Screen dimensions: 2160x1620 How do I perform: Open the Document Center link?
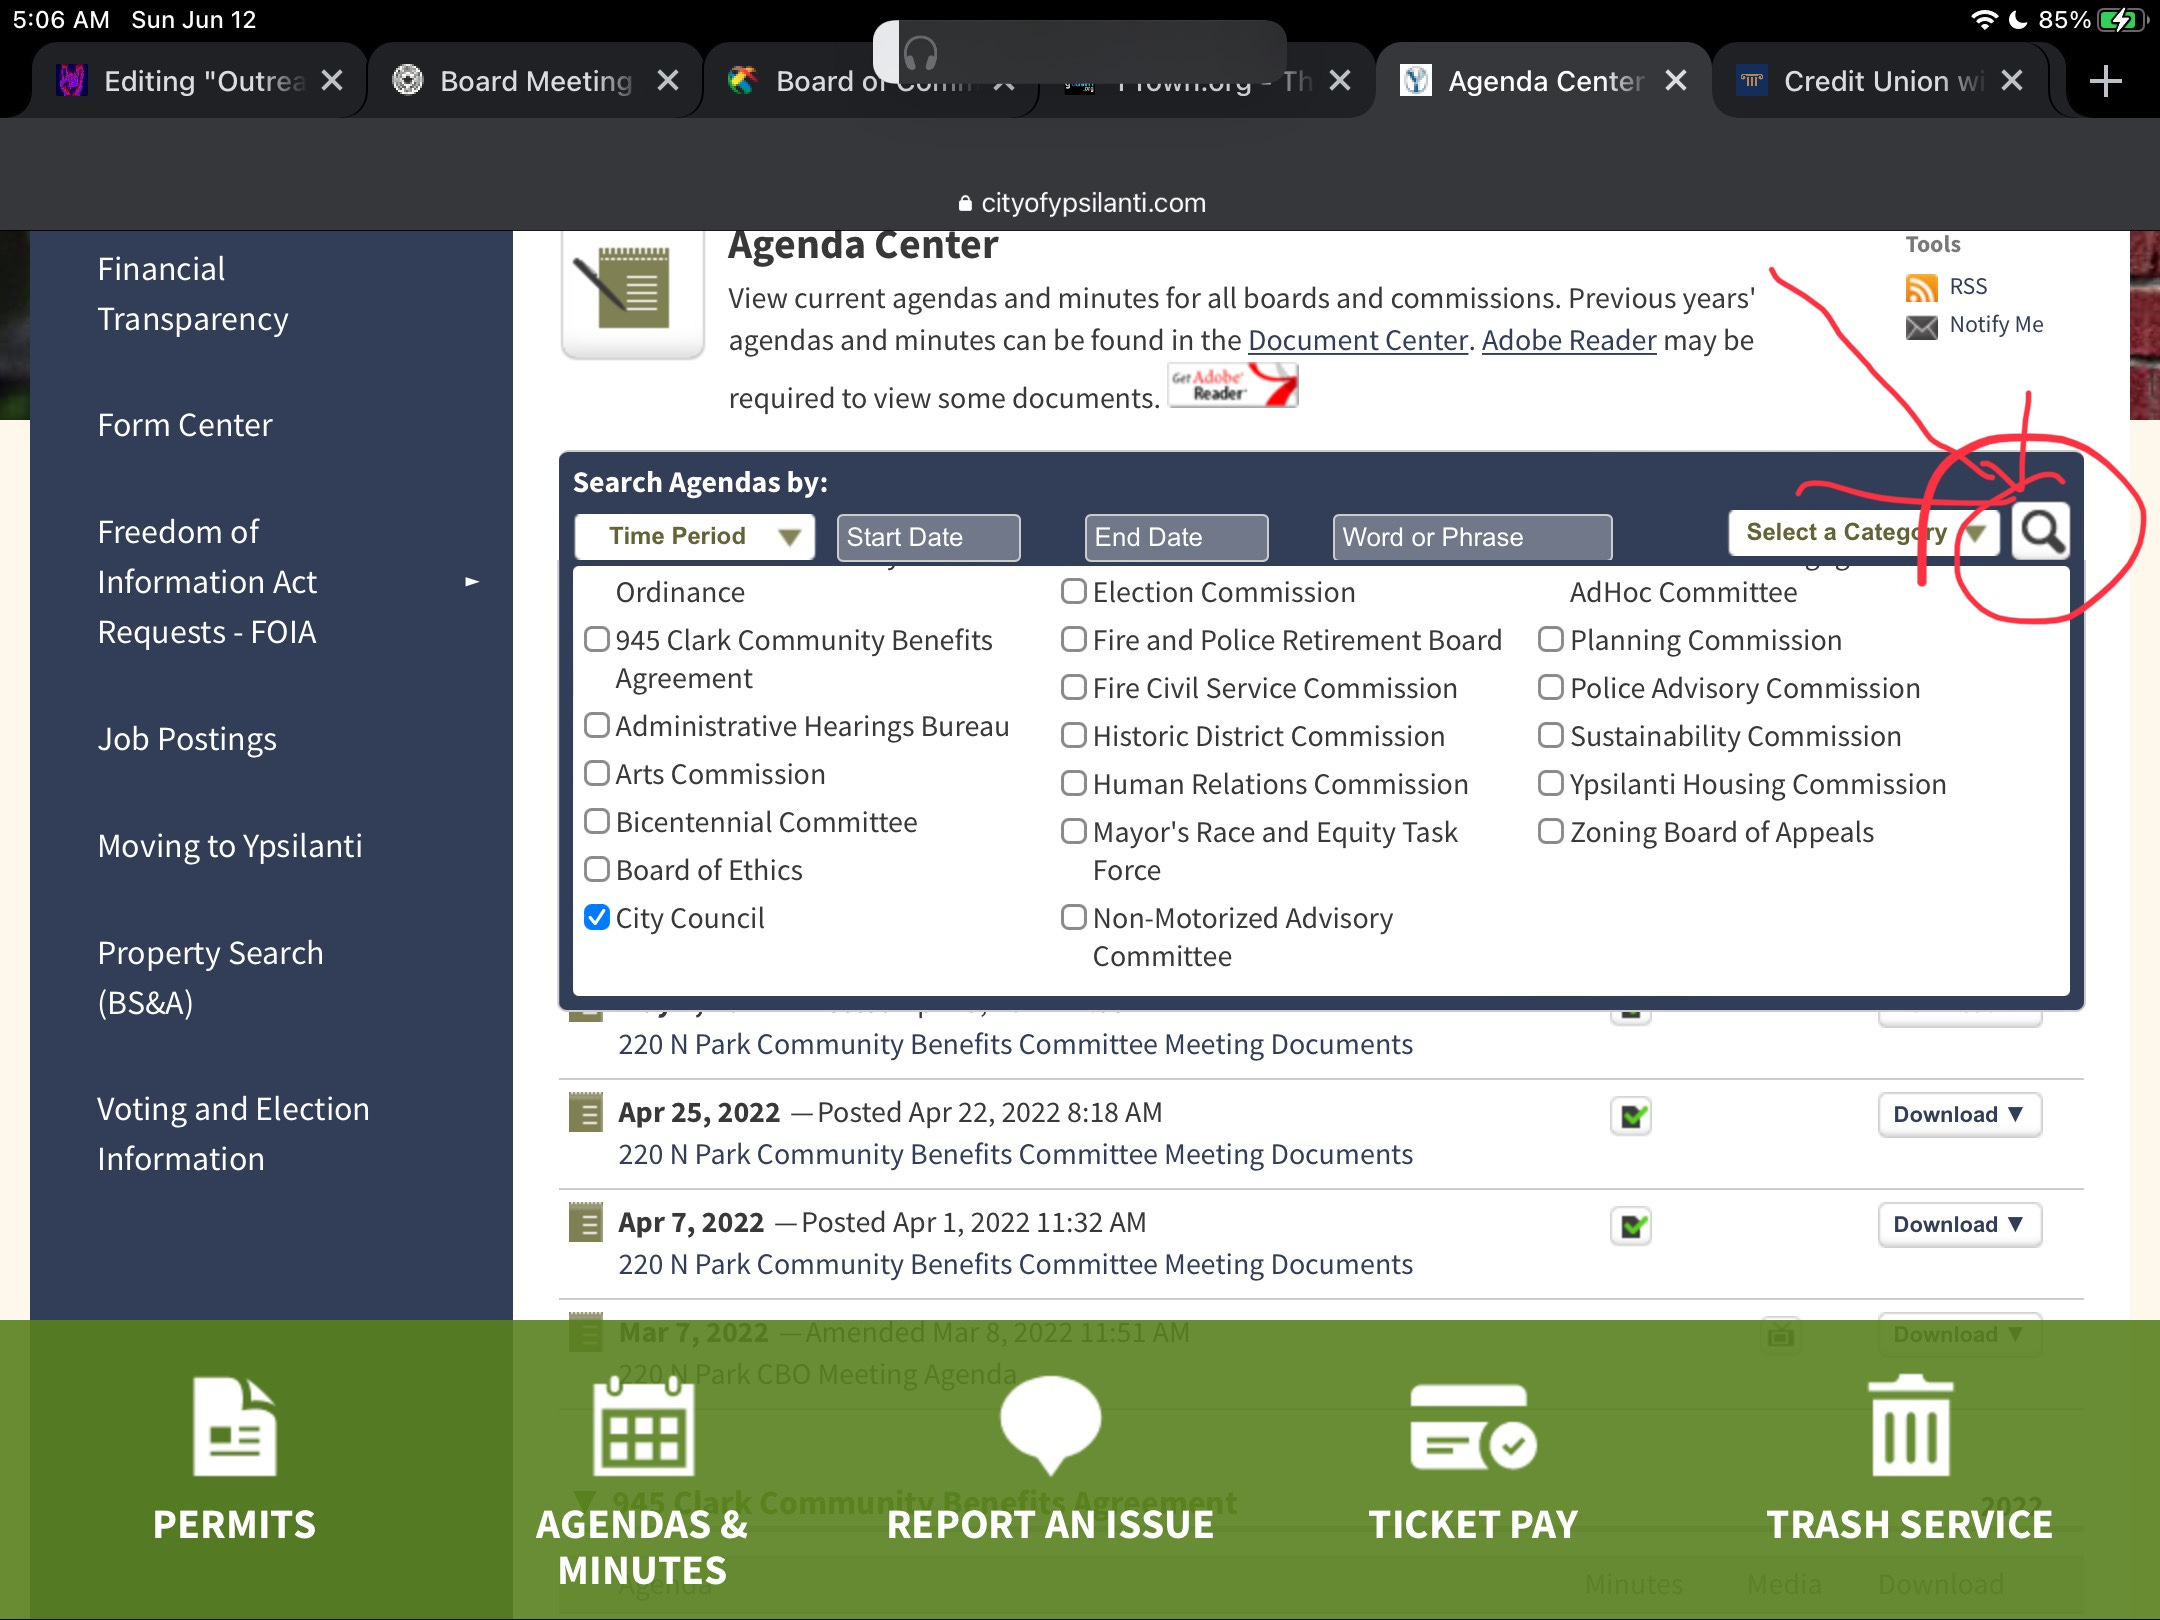click(x=1357, y=341)
